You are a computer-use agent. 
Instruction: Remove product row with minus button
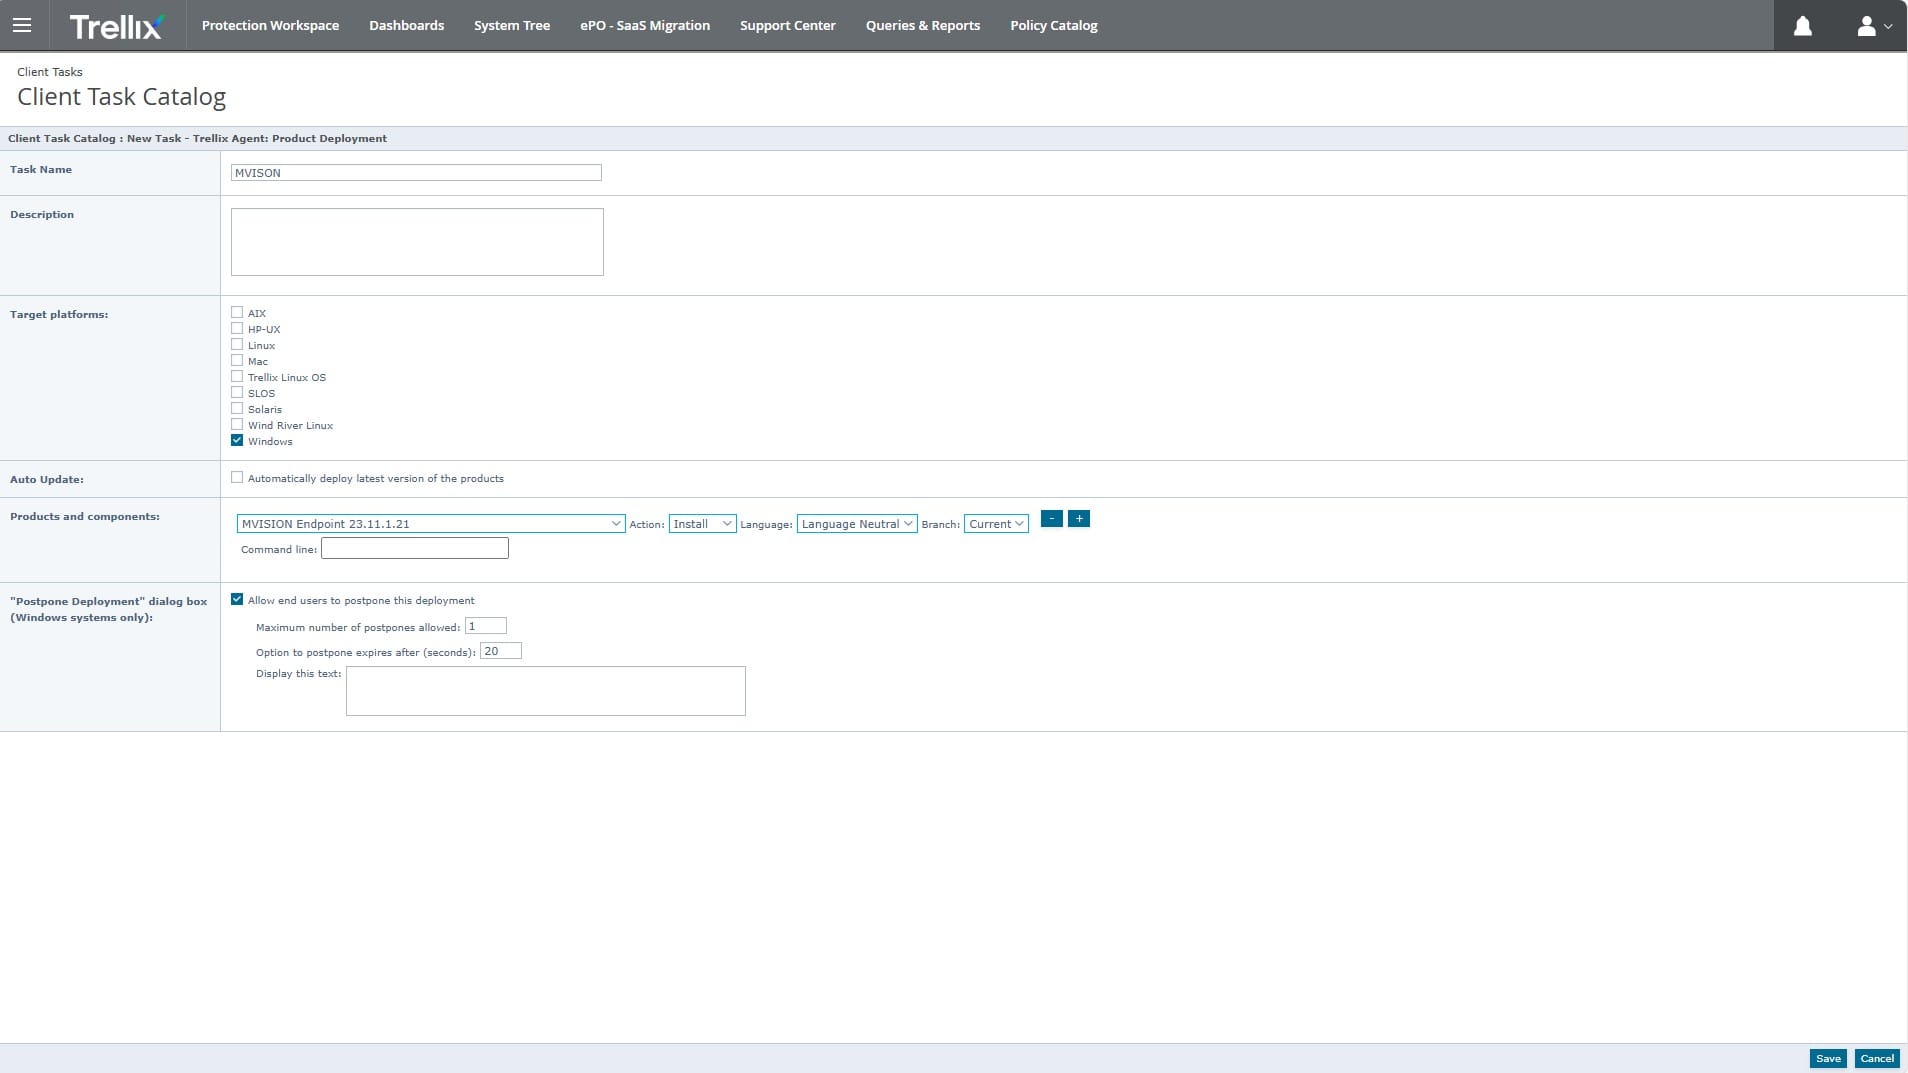pyautogui.click(x=1051, y=518)
